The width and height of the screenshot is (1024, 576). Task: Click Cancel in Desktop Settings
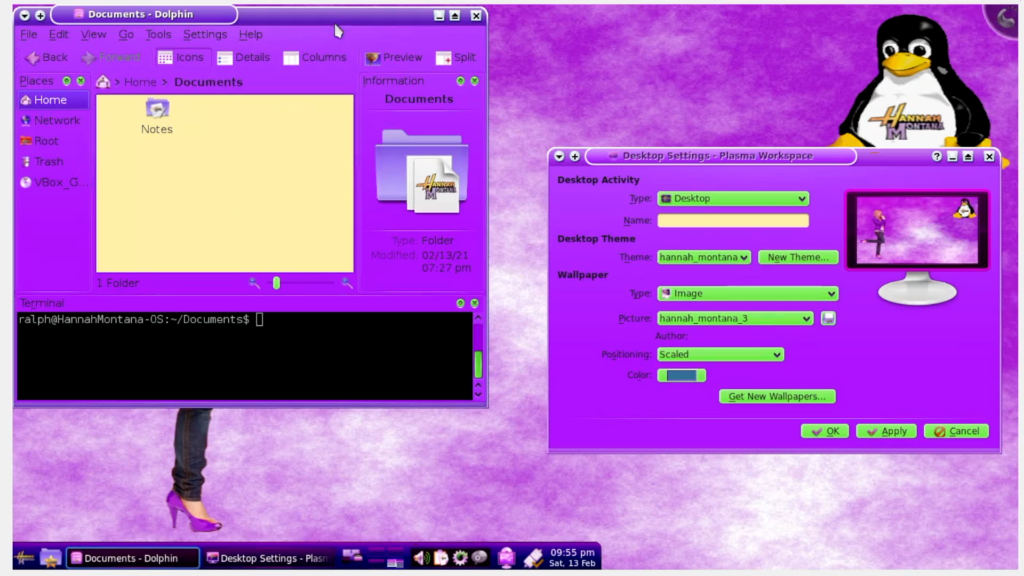click(x=956, y=431)
